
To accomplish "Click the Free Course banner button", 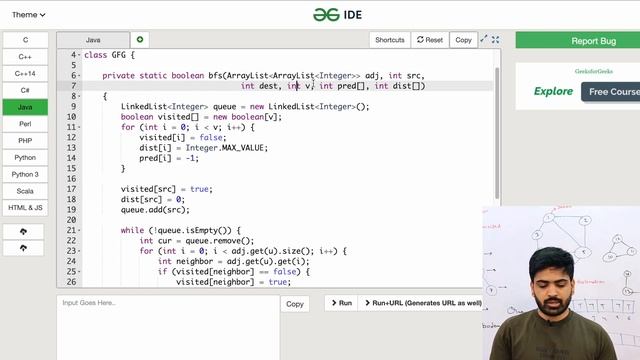I will [x=611, y=92].
